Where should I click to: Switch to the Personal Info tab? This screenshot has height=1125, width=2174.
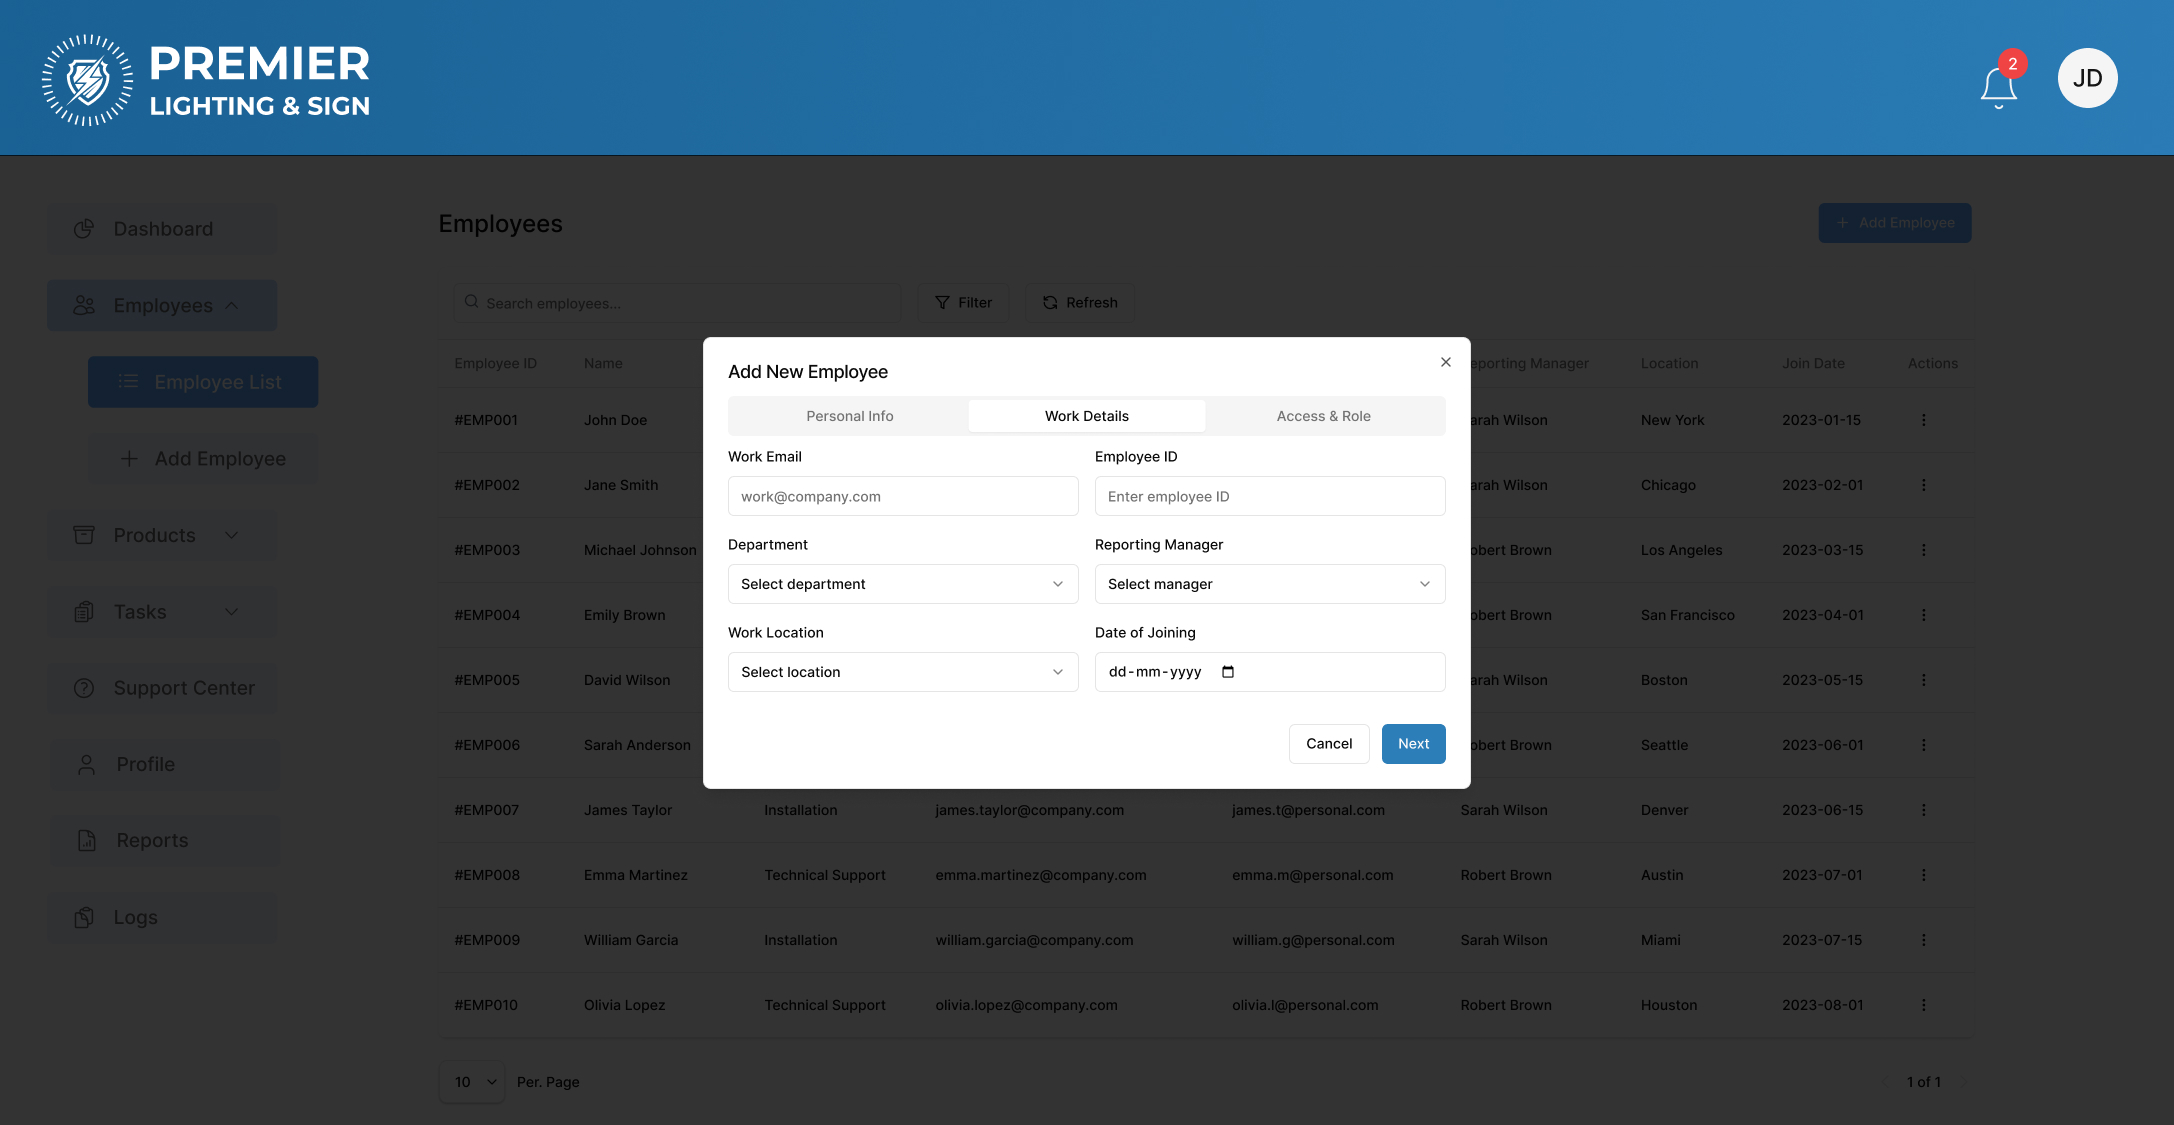coord(849,416)
